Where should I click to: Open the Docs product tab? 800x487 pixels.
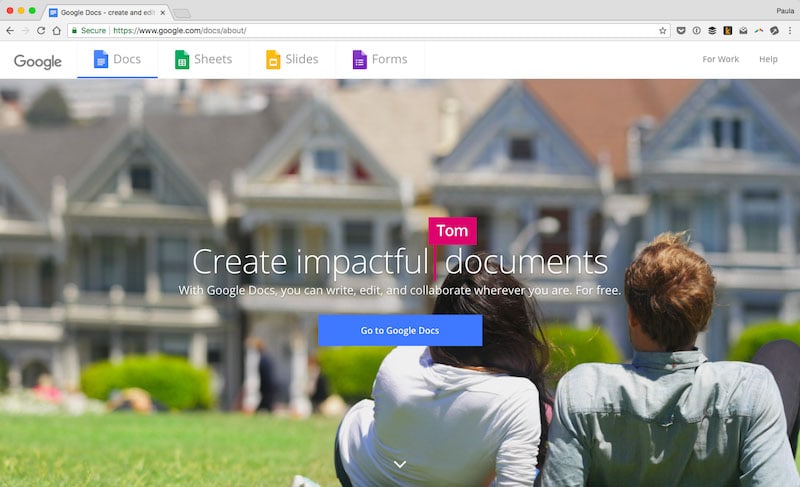pos(117,60)
